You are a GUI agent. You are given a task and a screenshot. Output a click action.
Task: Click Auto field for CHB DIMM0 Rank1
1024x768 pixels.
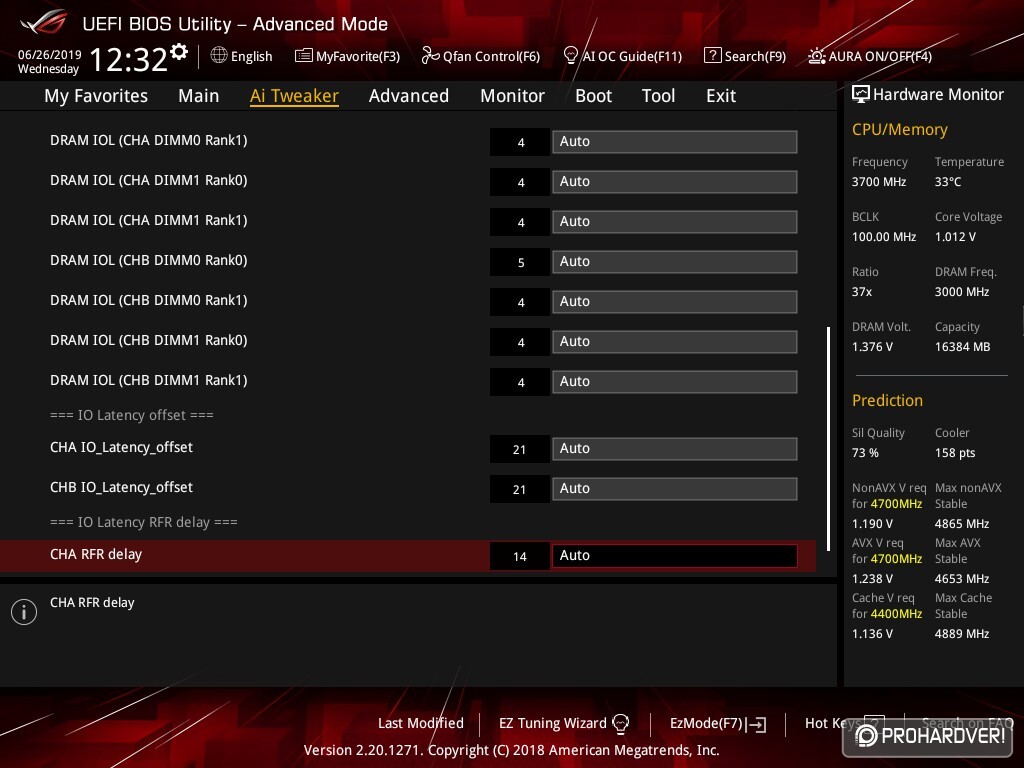coord(675,302)
